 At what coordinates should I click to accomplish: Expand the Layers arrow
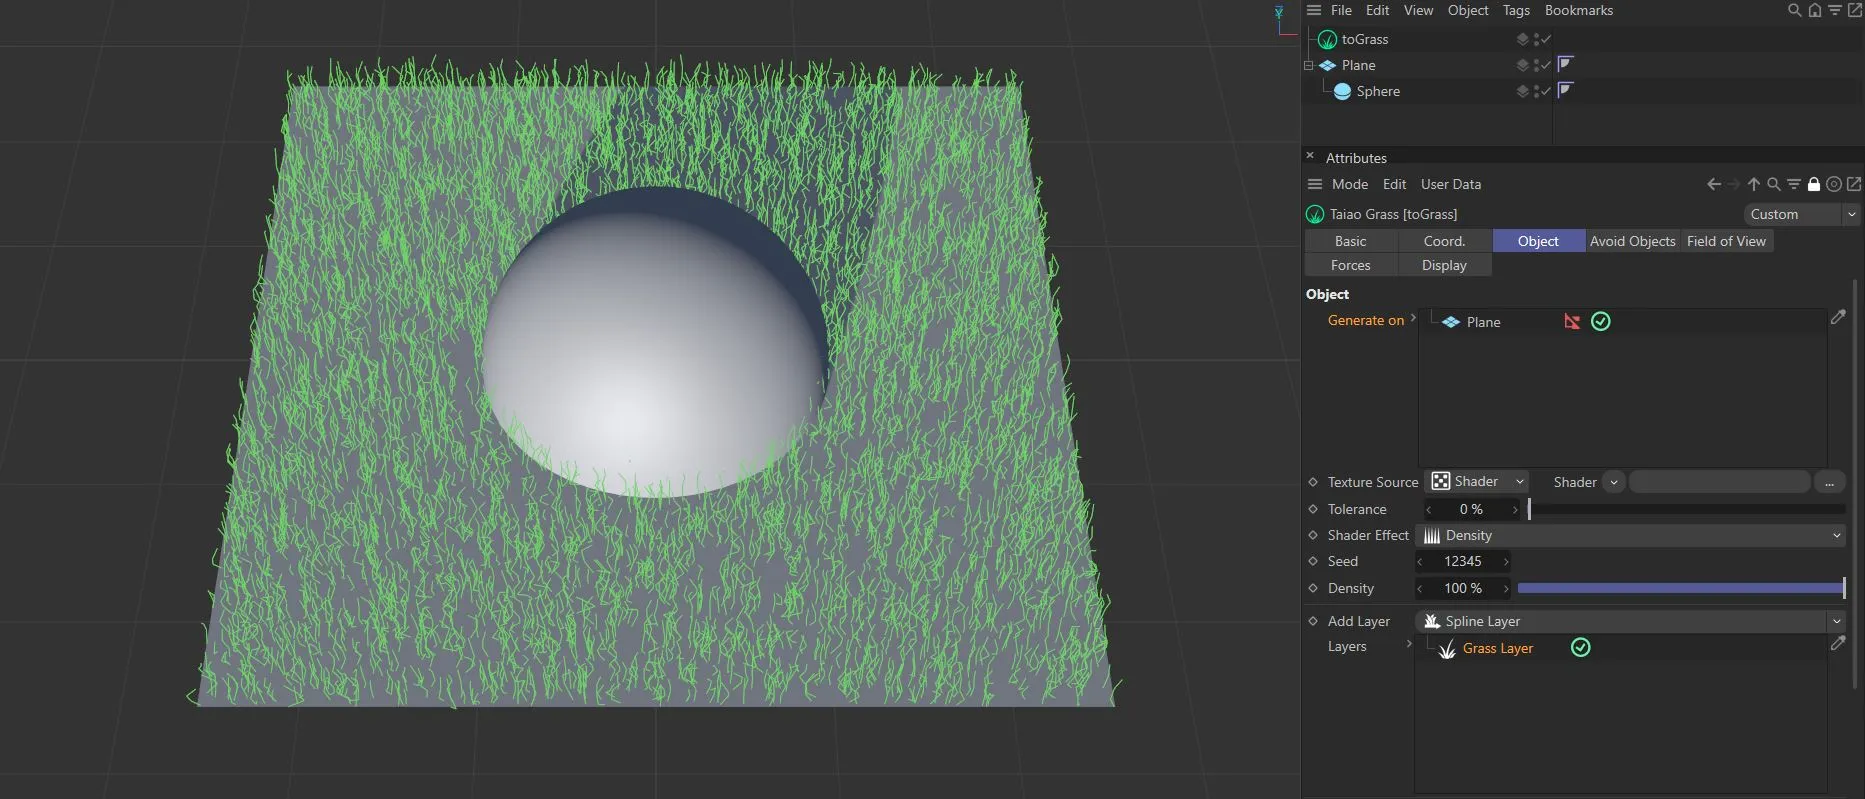point(1409,644)
